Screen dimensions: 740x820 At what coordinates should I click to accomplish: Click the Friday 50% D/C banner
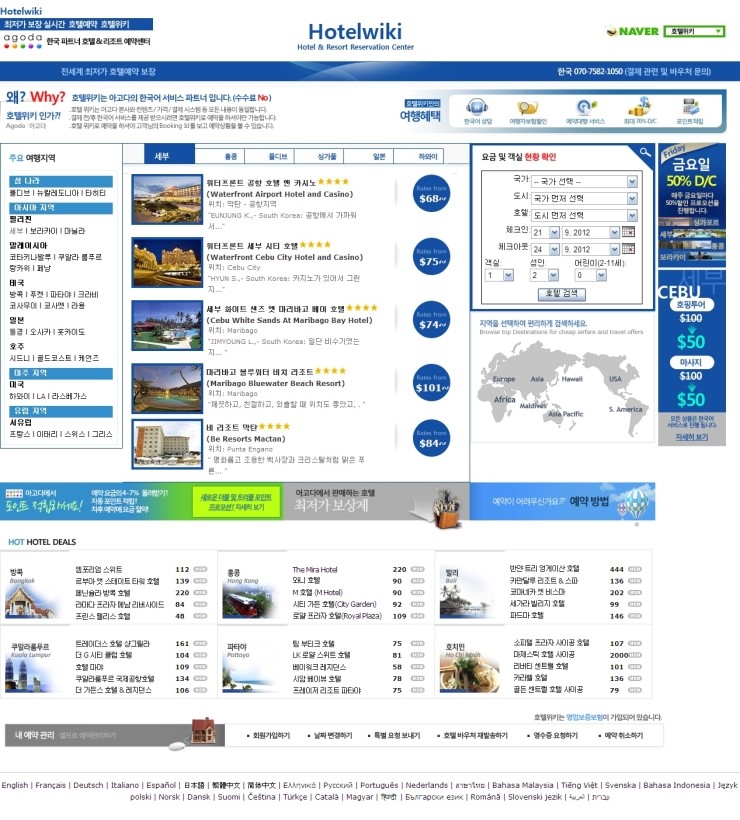click(x=691, y=204)
